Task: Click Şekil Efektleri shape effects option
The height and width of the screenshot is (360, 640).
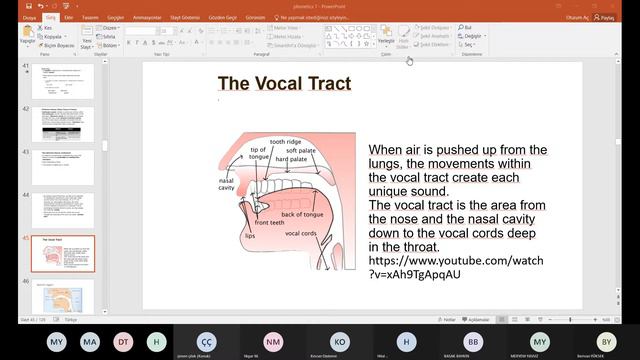Action: point(432,44)
